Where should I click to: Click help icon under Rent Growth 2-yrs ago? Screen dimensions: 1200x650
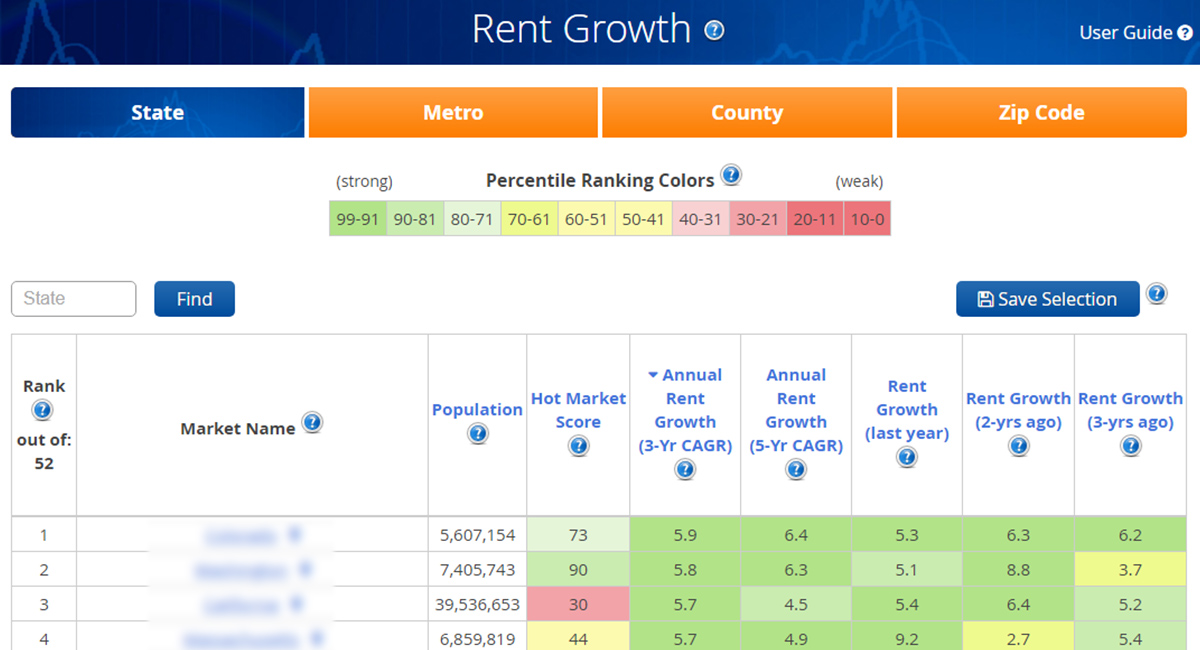coord(1018,446)
